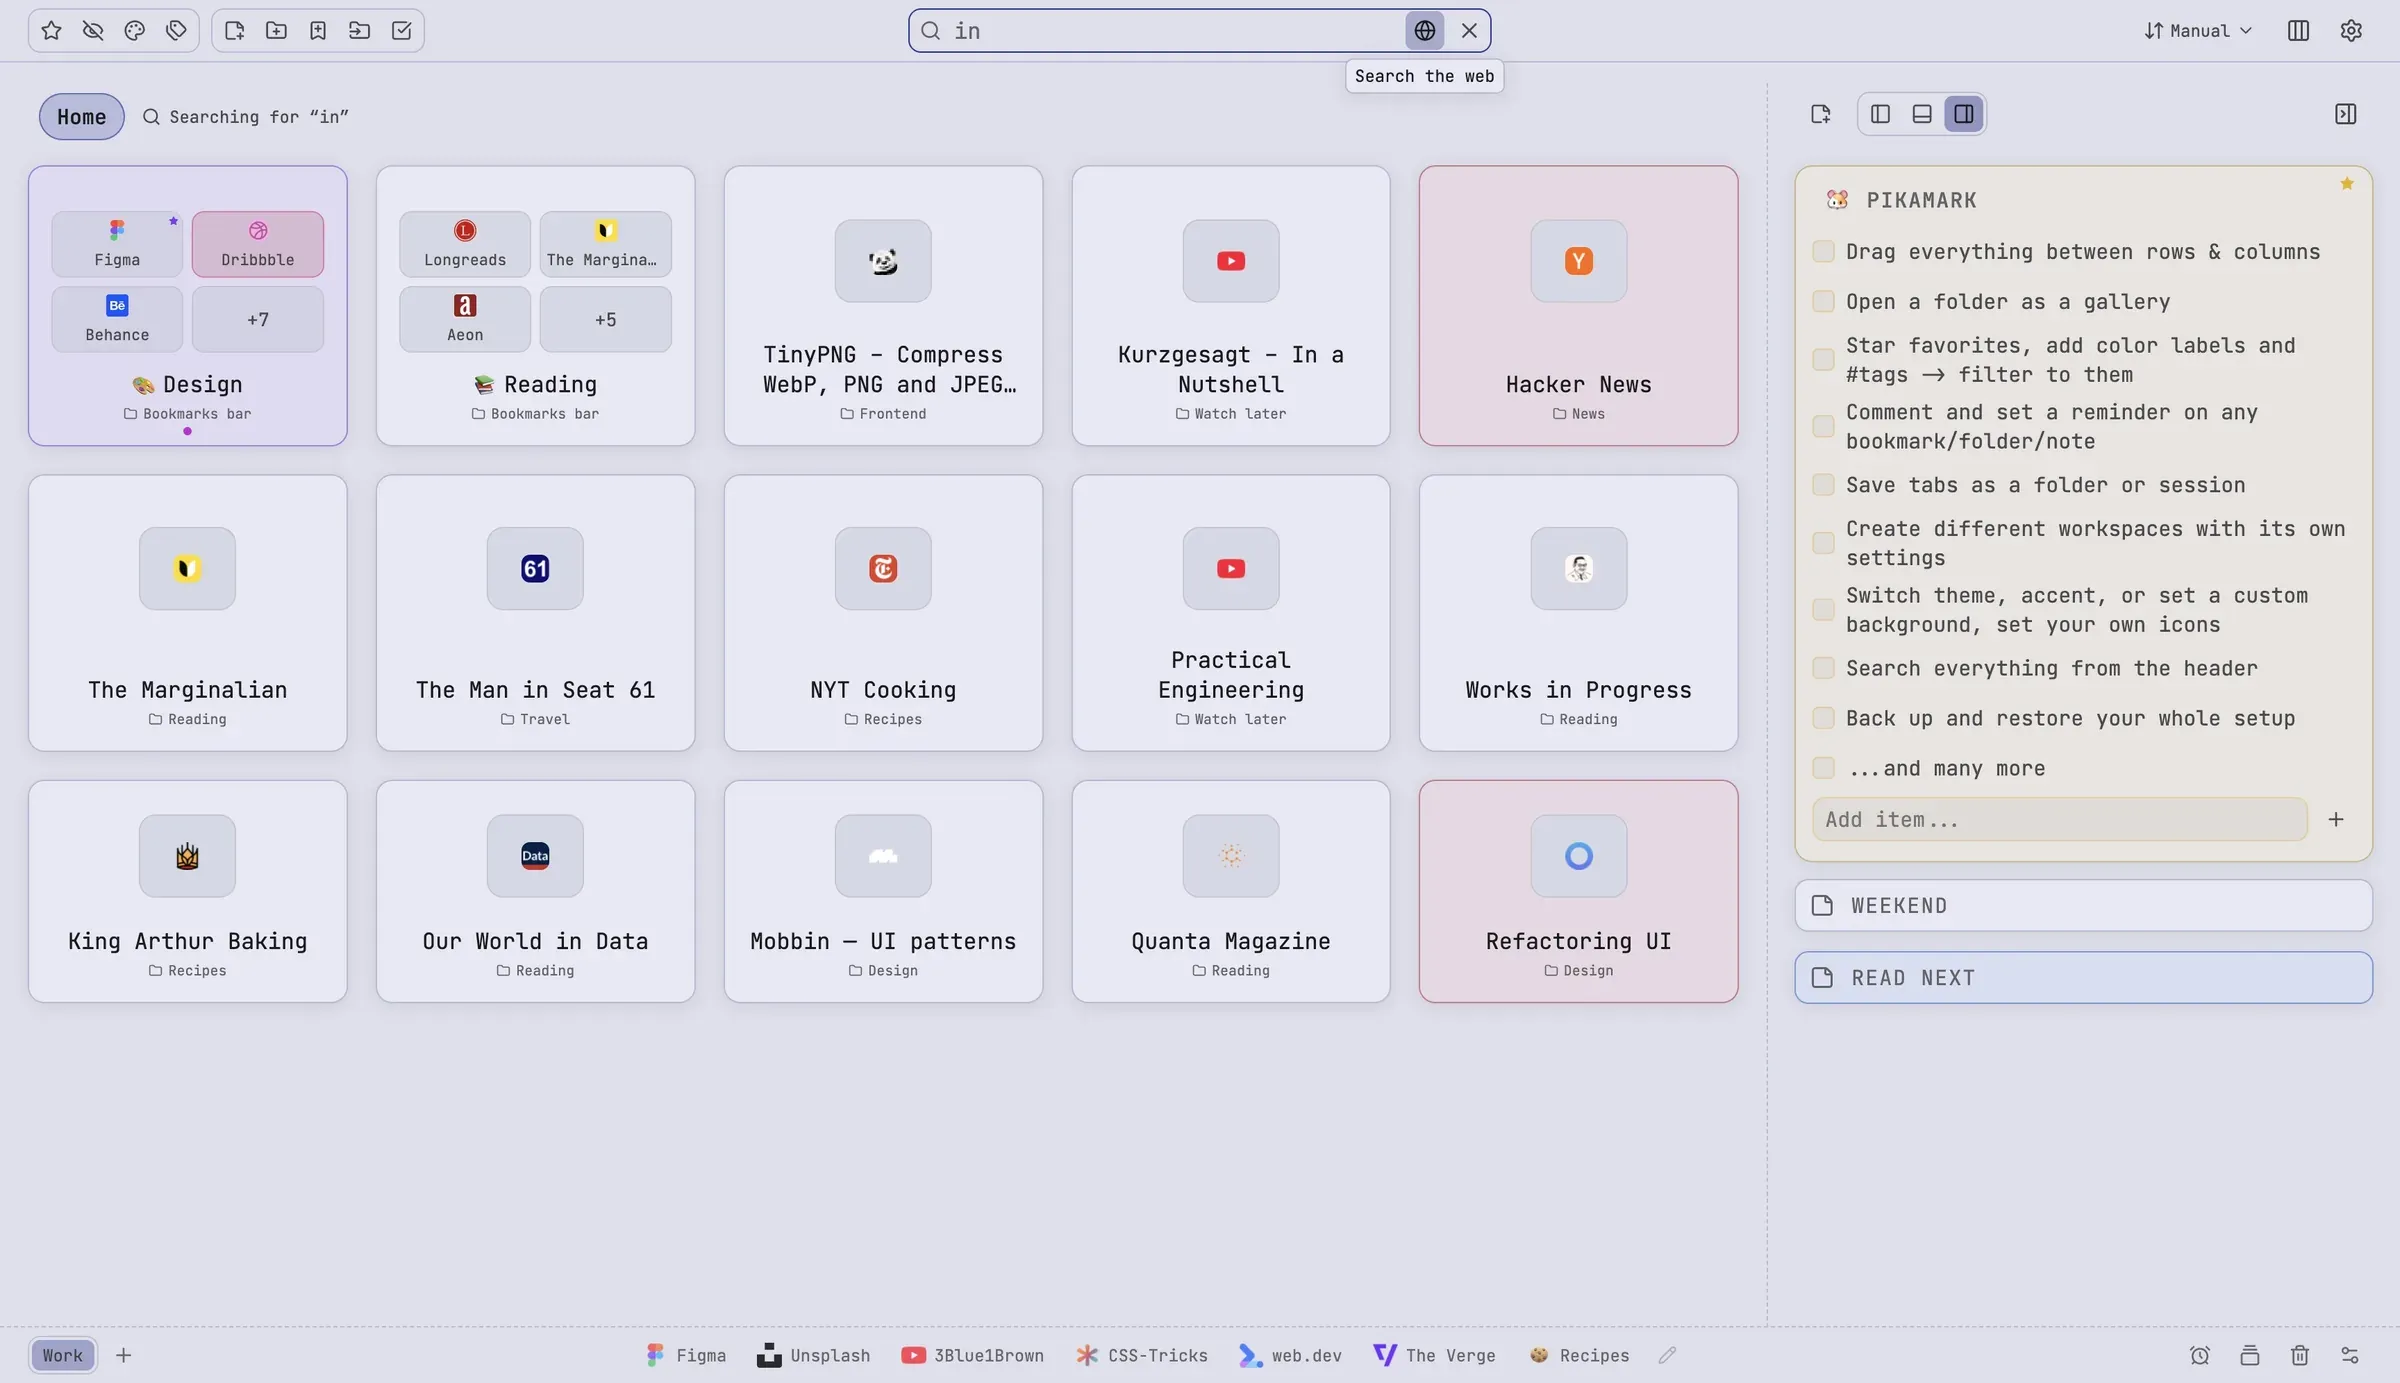Image resolution: width=2400 pixels, height=1383 pixels.
Task: Toggle hidden items with the crossed-eye icon
Action: (93, 30)
